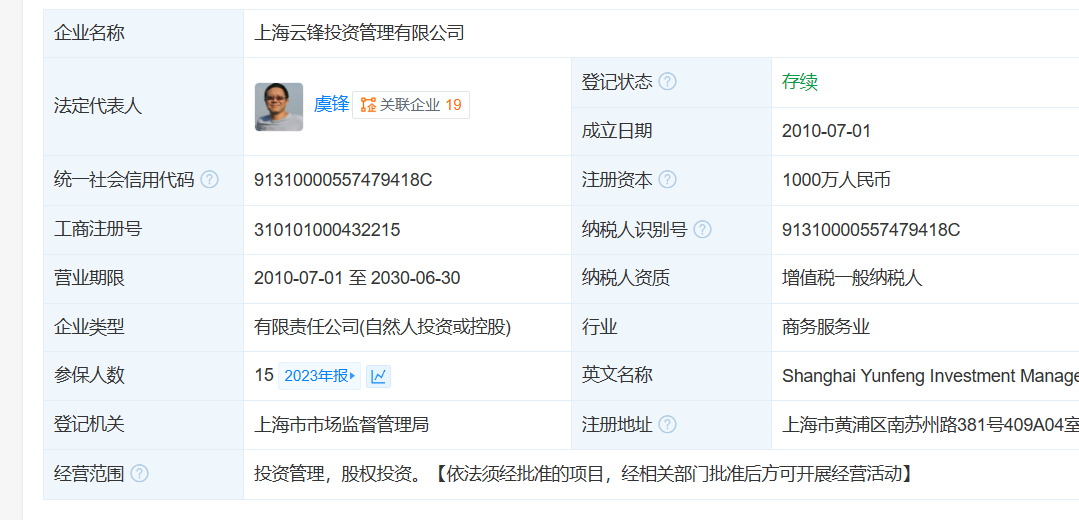Select business scope text 投资管理，股权投资
1079x520 pixels.
[334, 474]
